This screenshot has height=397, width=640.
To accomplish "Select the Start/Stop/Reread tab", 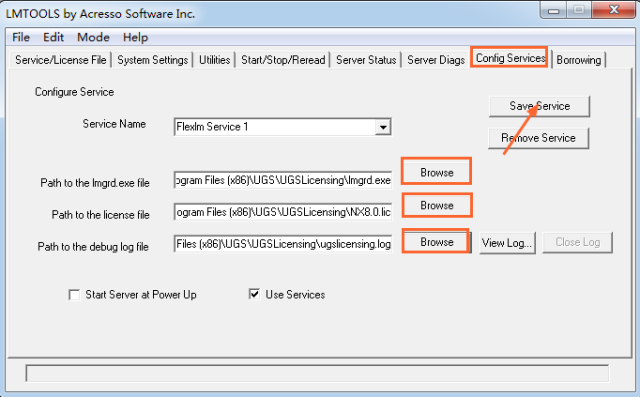I will [283, 60].
